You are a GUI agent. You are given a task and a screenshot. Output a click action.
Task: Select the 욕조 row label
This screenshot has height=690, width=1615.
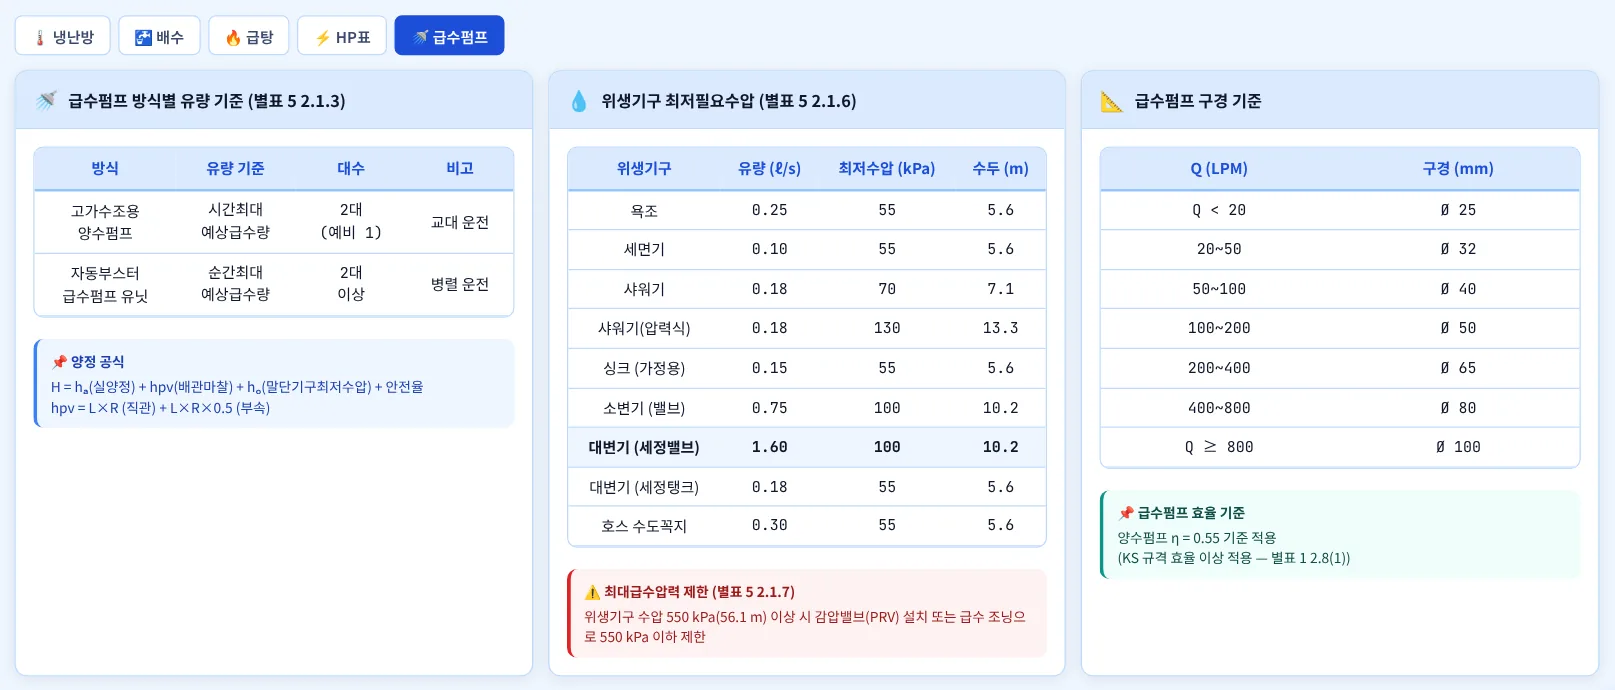[x=644, y=211]
